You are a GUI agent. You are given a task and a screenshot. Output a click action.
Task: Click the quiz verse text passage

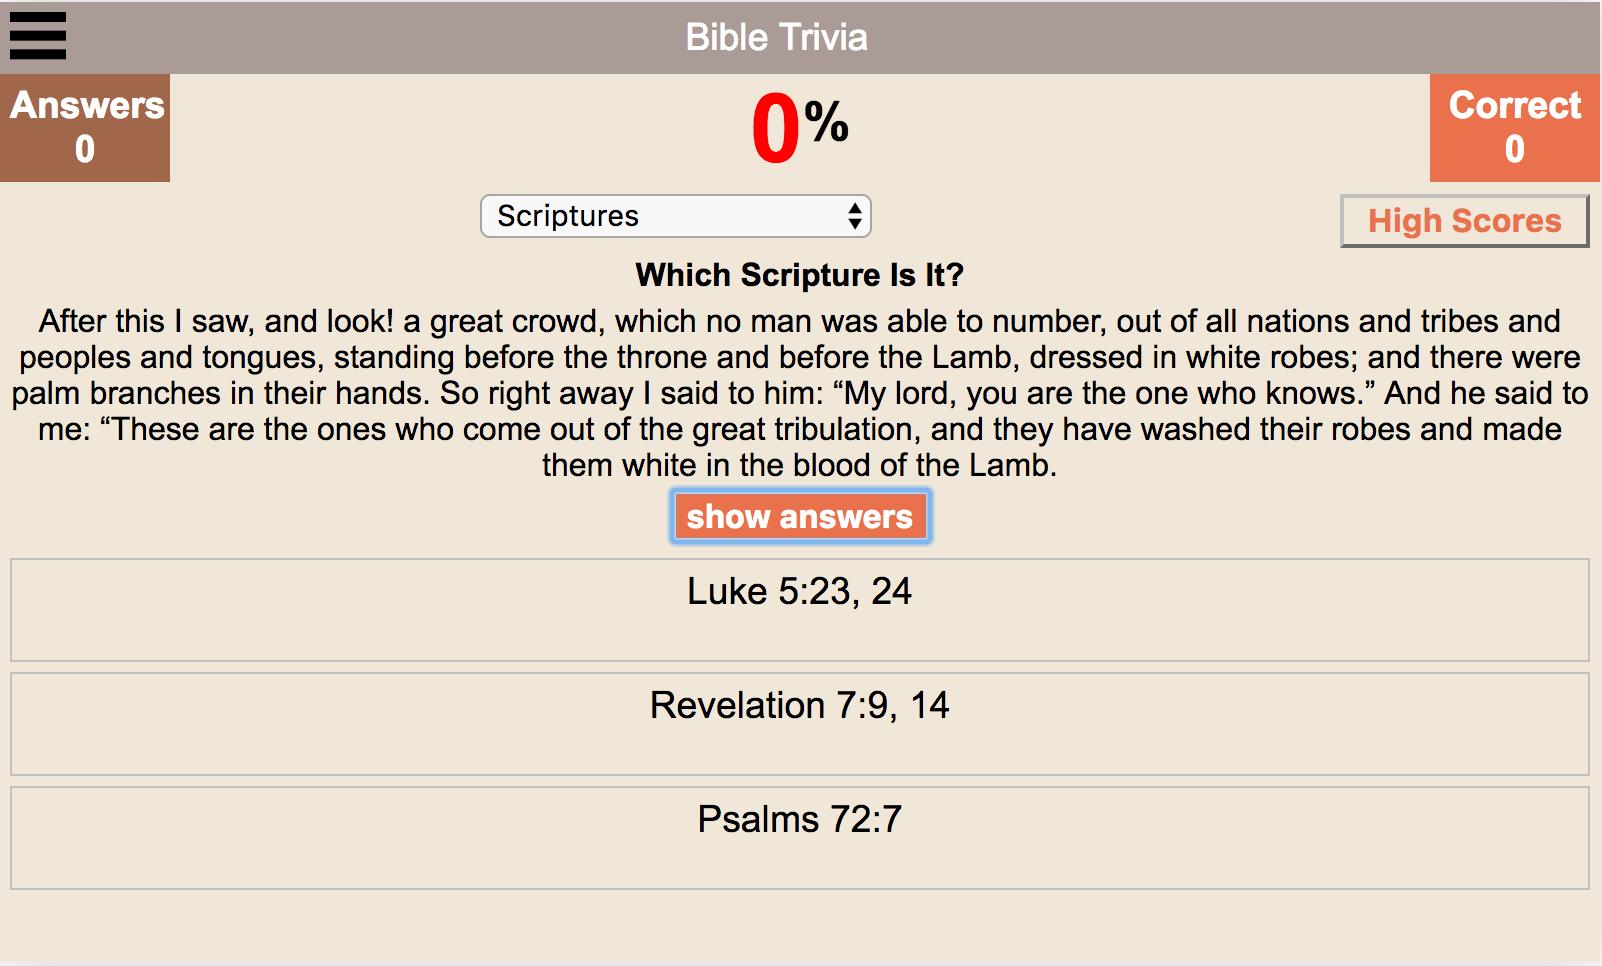tap(798, 393)
